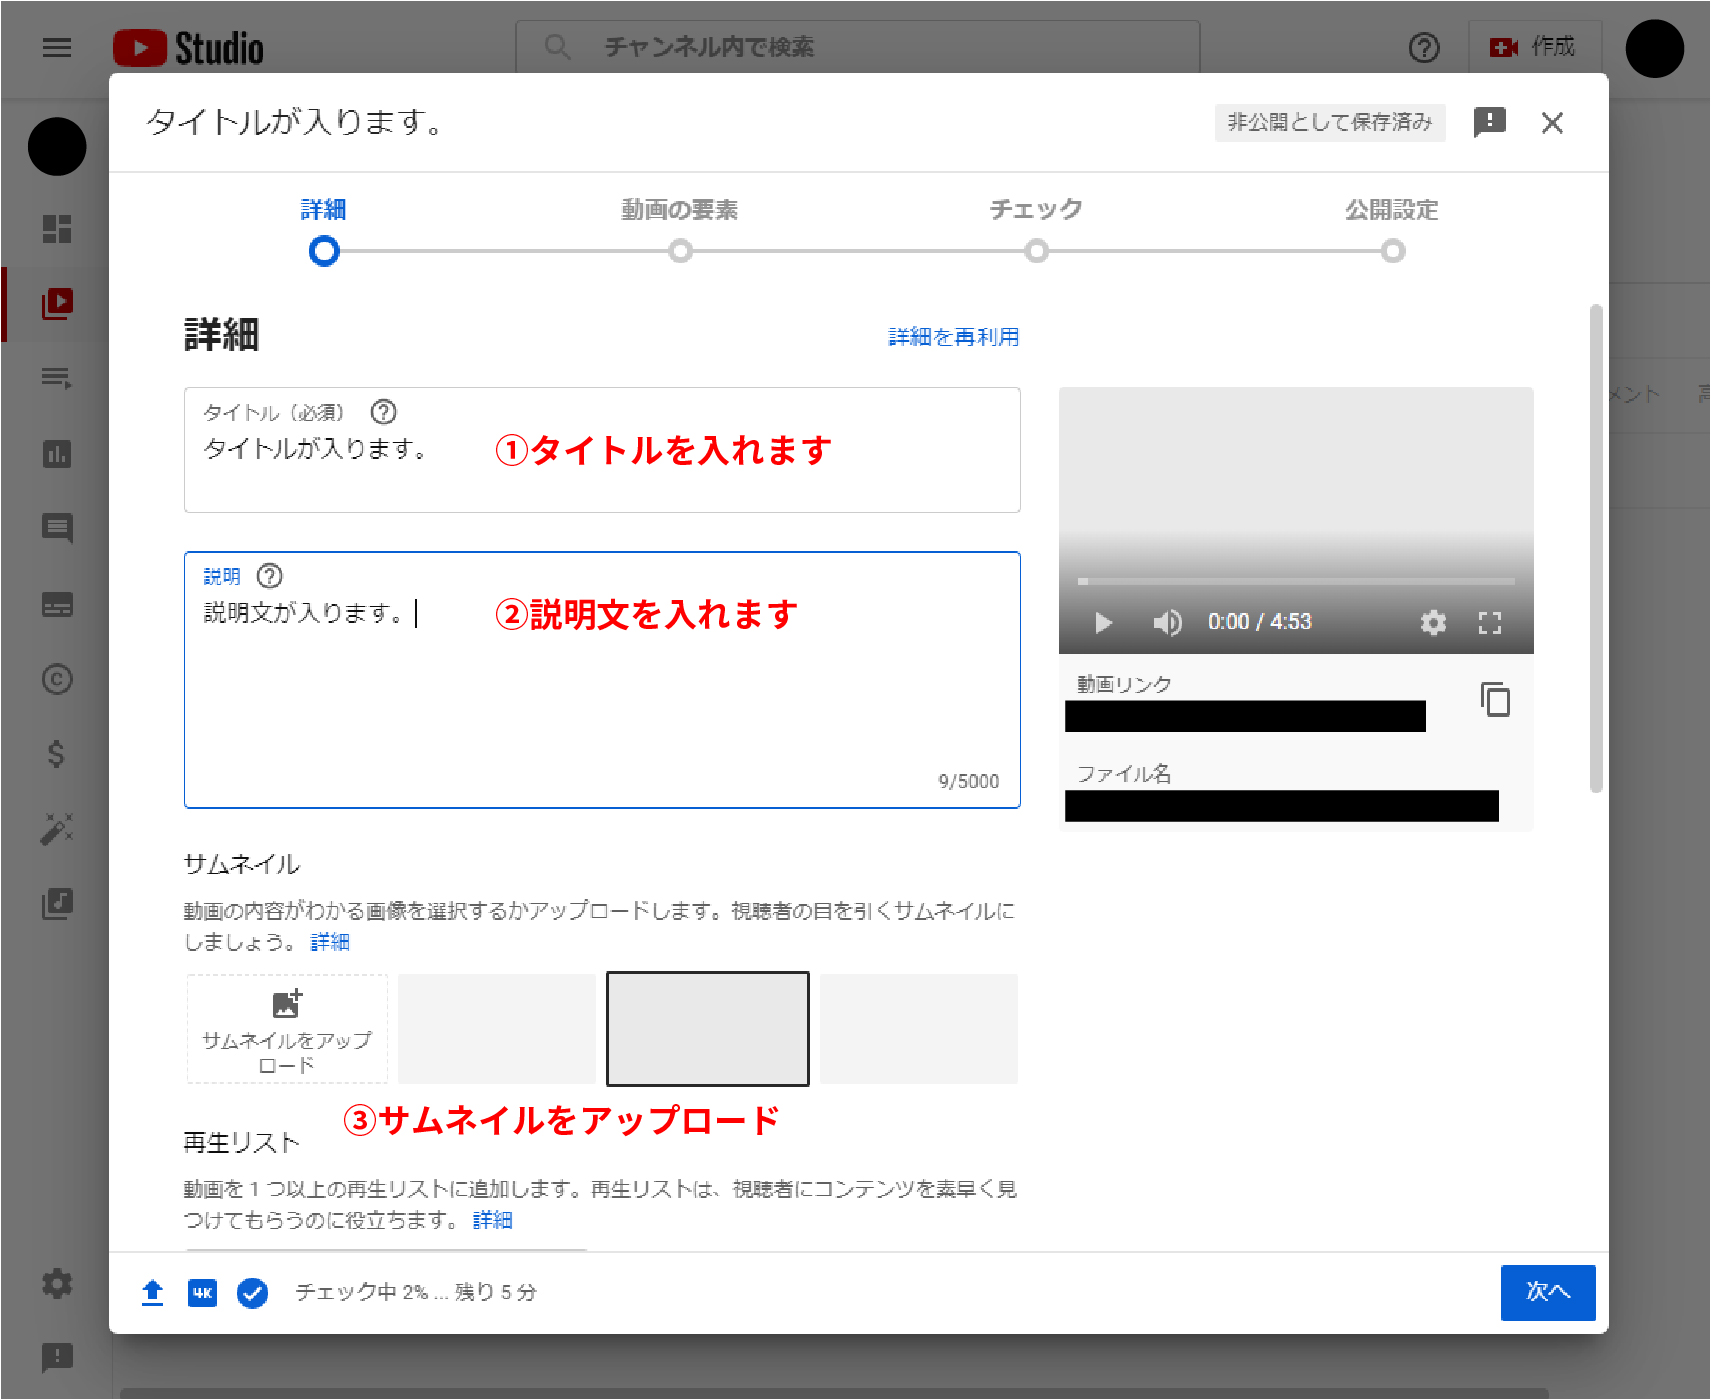The image size is (1711, 1400).
Task: Click the send feedback icon in dialog header
Action: [1489, 122]
